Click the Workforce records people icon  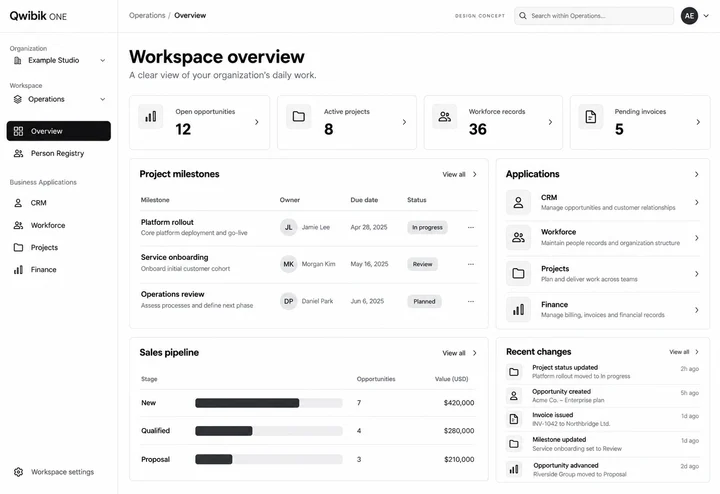444,116
